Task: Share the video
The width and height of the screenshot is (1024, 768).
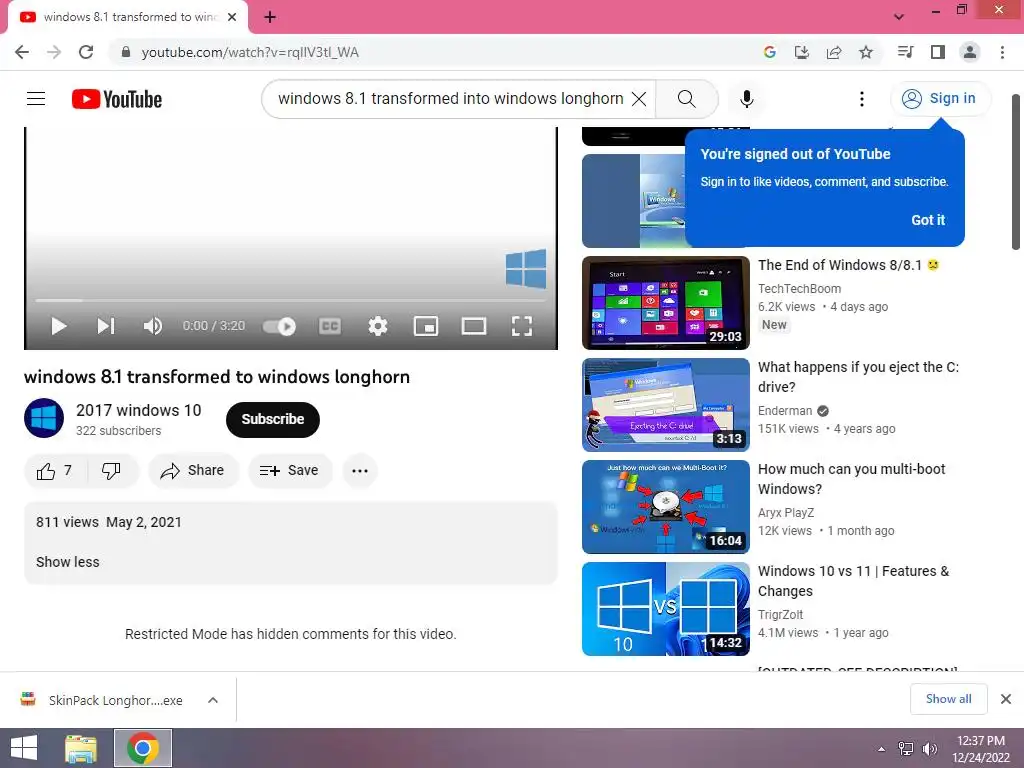Action: click(x=193, y=471)
